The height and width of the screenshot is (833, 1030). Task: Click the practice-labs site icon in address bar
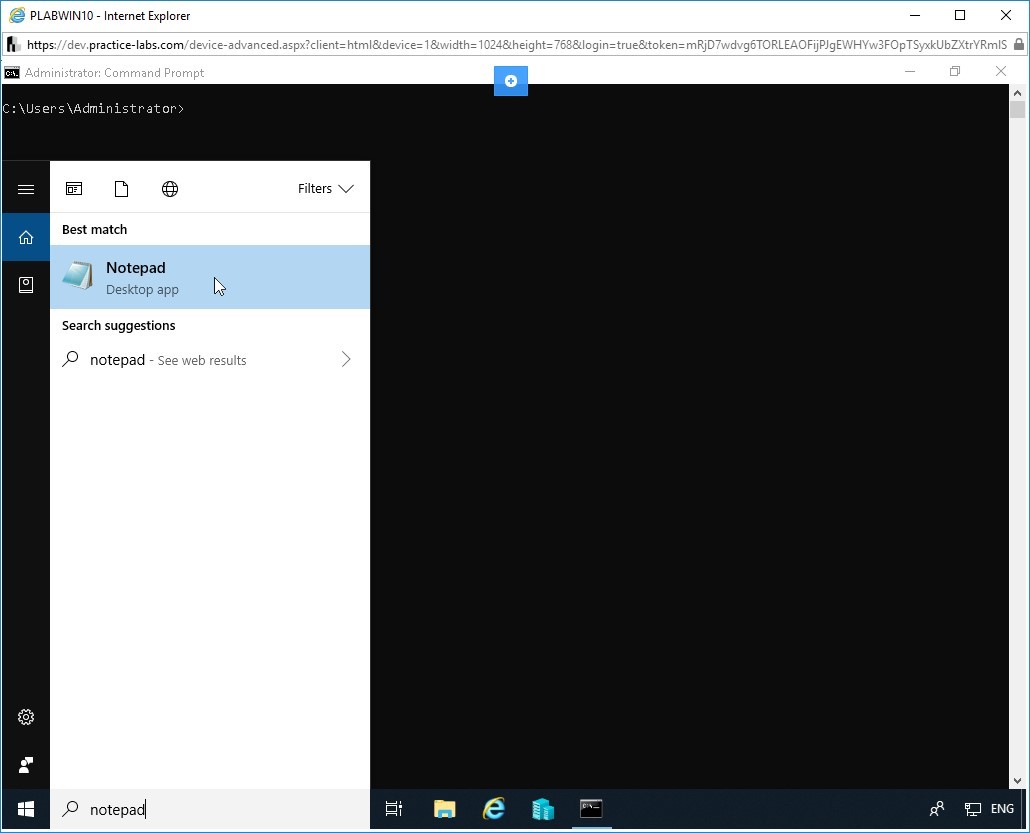pyautogui.click(x=13, y=45)
